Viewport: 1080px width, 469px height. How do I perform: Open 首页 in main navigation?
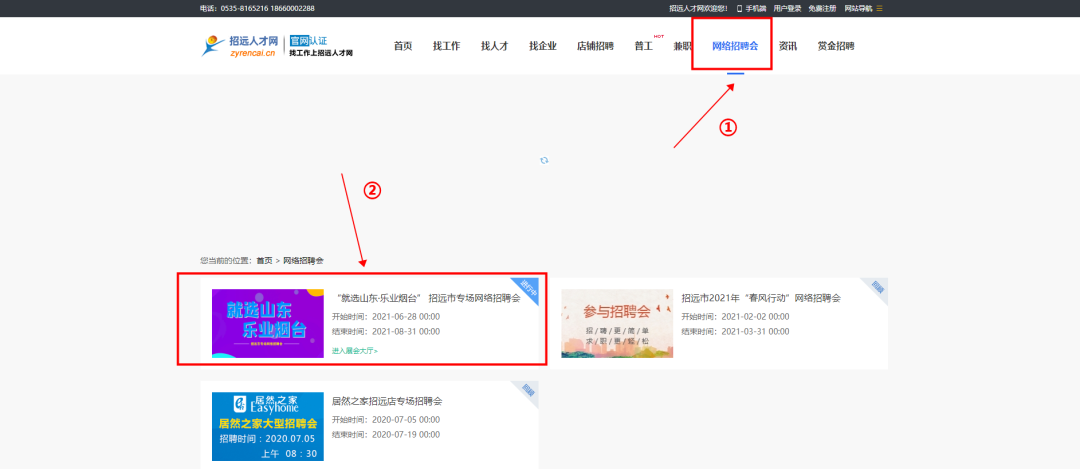coord(403,46)
